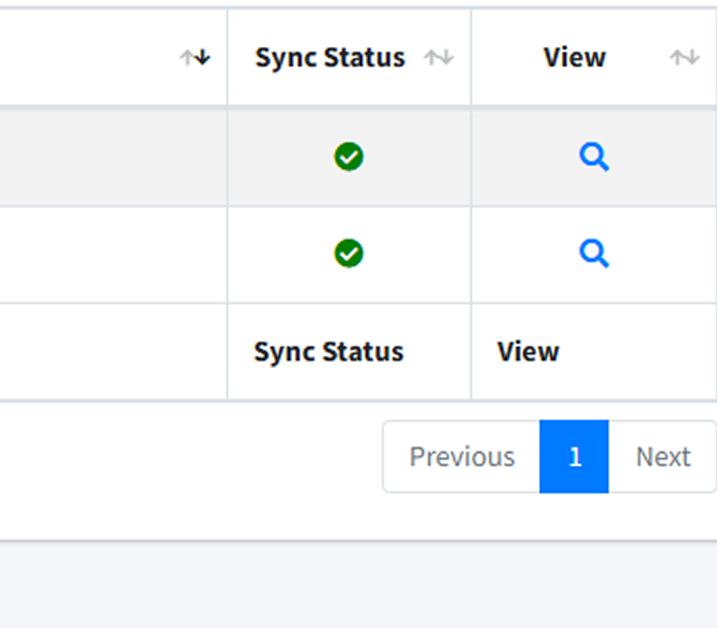The width and height of the screenshot is (717, 628).
Task: Click the gray page background below the table card
Action: coord(358,585)
